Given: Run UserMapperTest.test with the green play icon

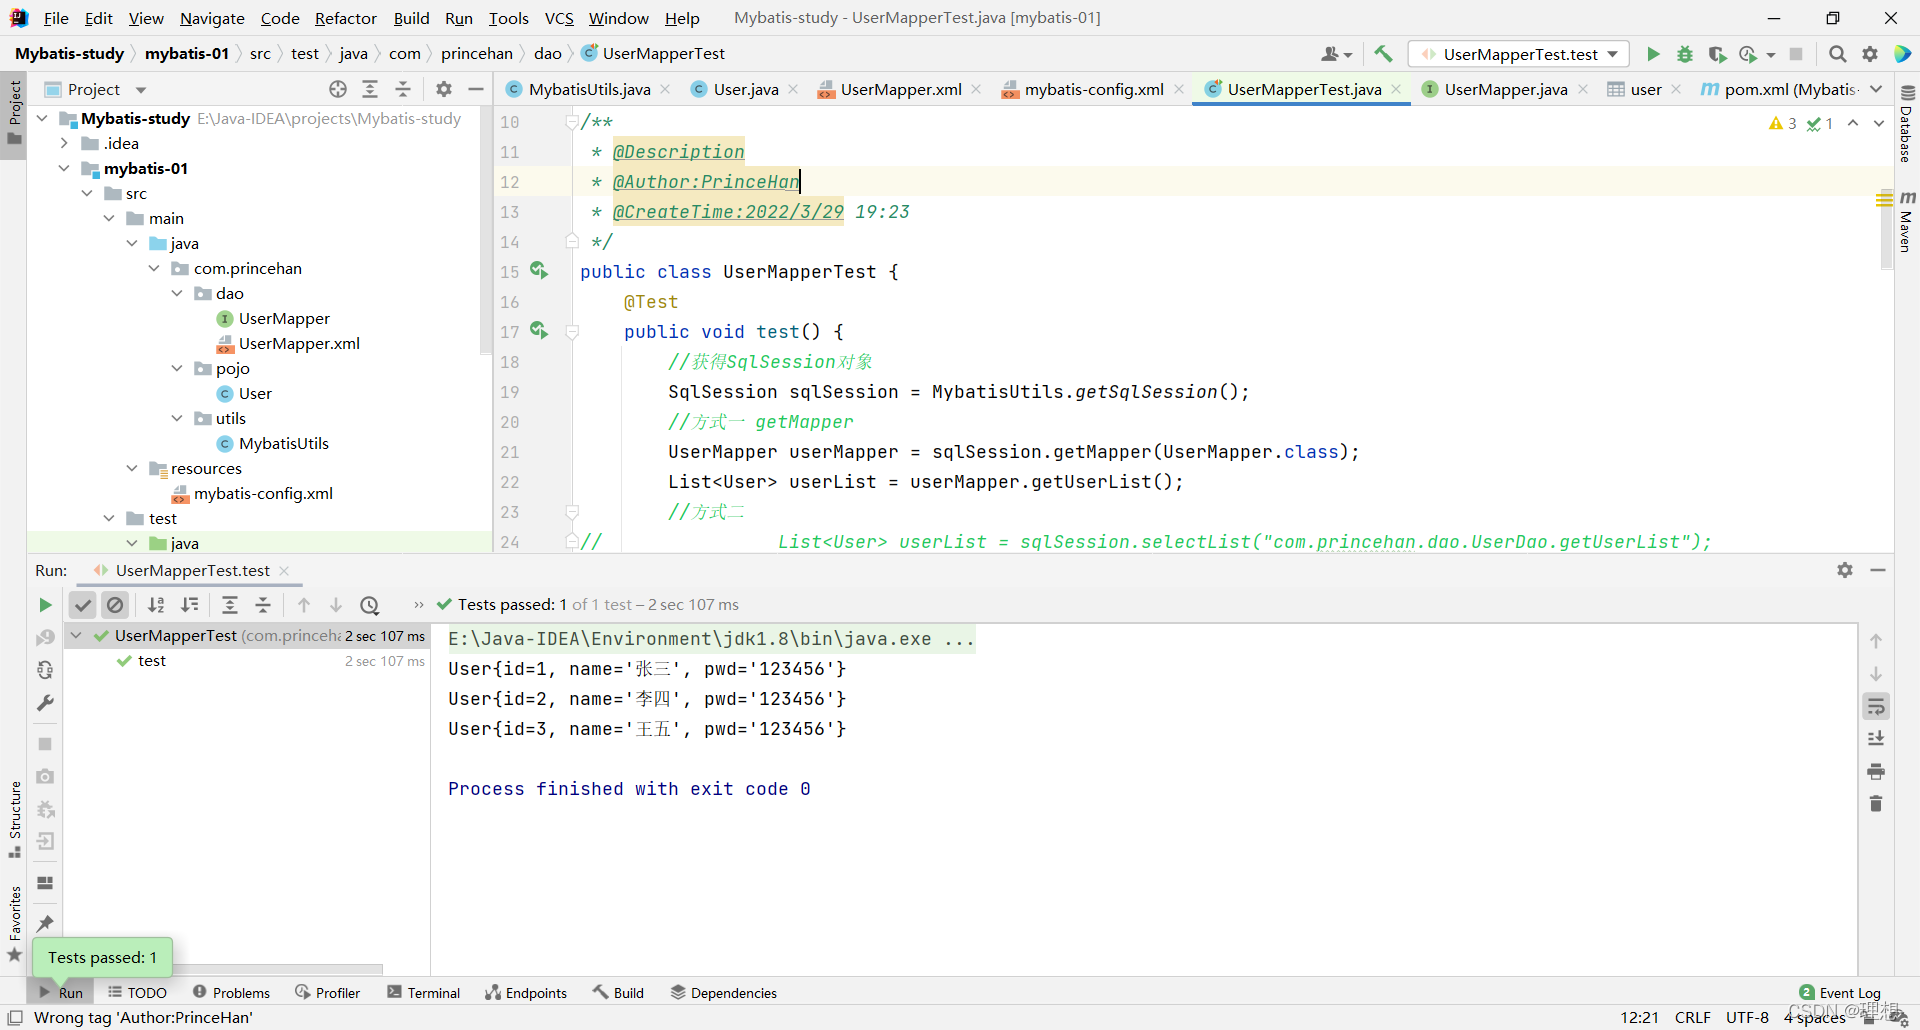Looking at the screenshot, I should pyautogui.click(x=1653, y=54).
